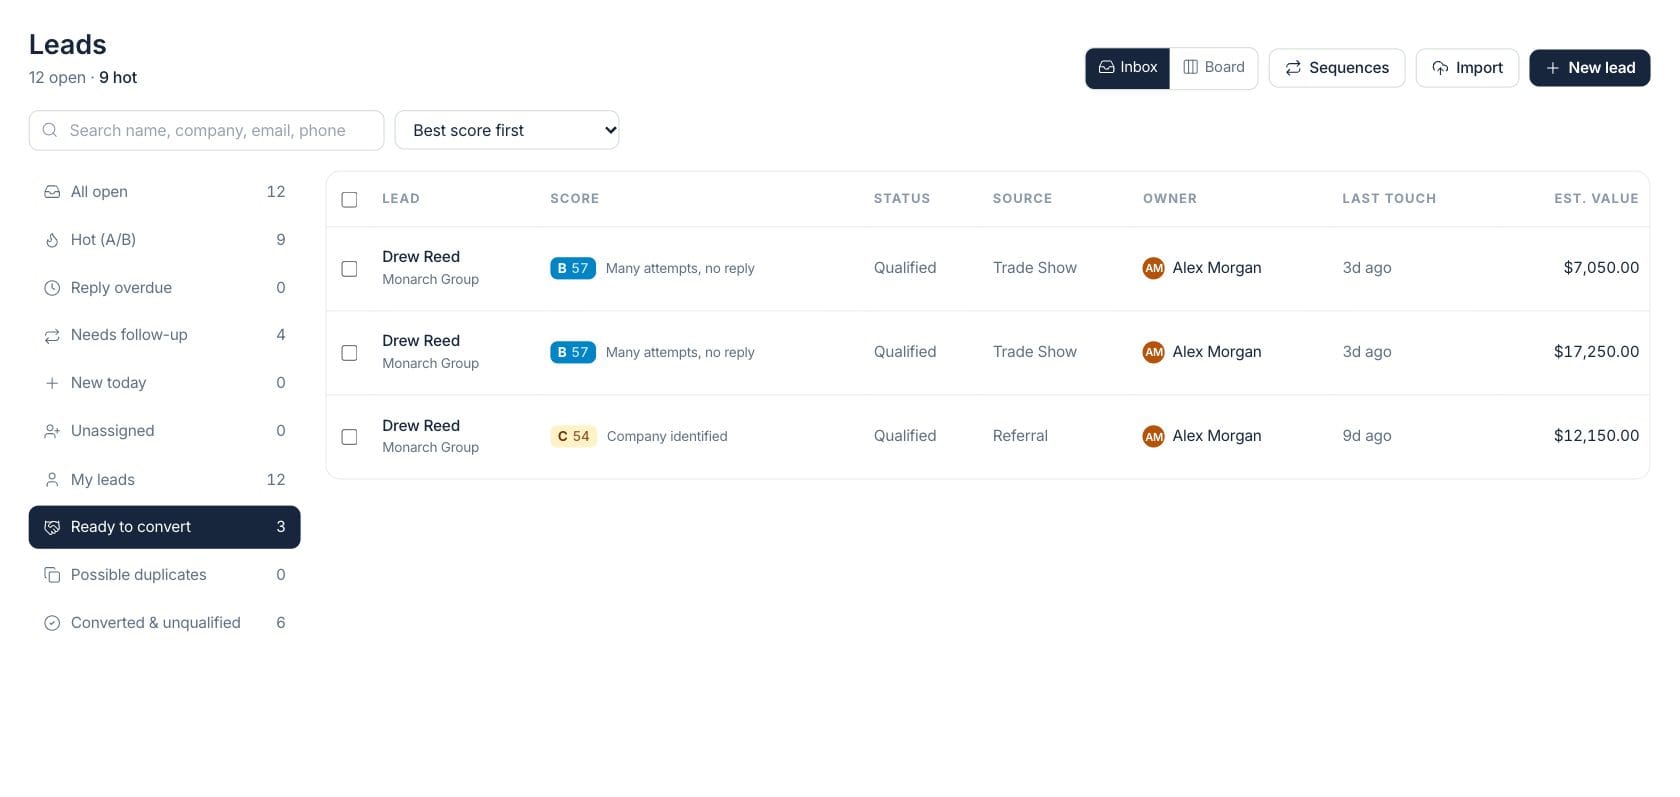Image resolution: width=1680 pixels, height=797 pixels.
Task: Check the box for the $12,150.00 lead
Action: (x=349, y=436)
